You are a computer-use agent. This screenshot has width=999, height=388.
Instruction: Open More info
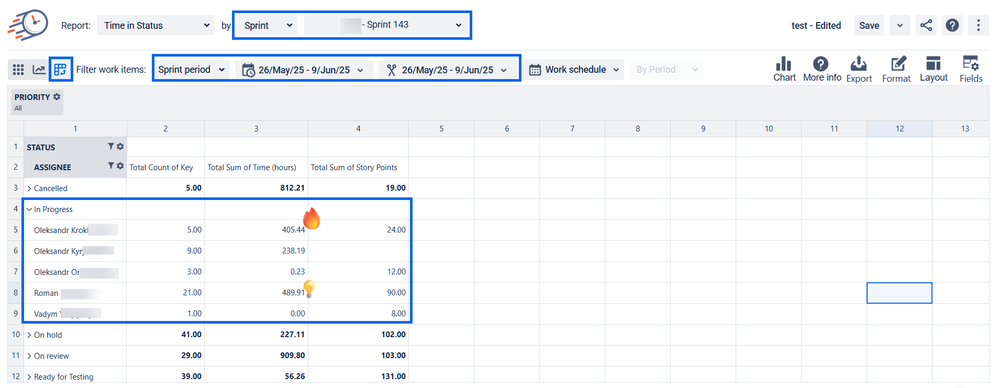822,69
